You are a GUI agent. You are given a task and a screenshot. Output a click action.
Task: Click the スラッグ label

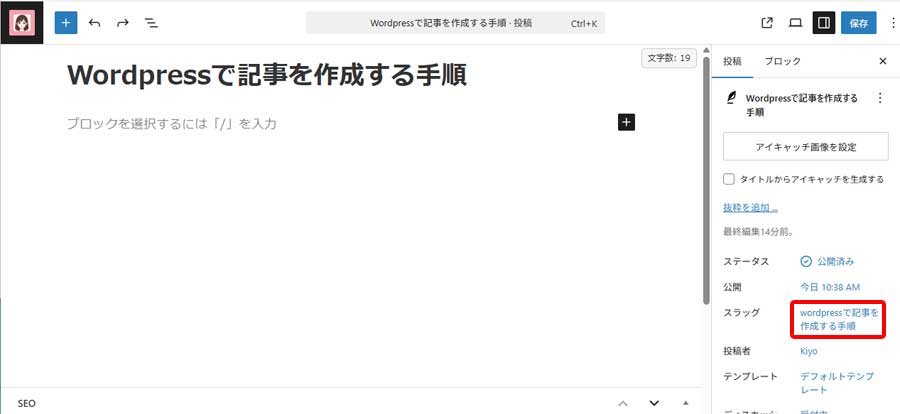point(742,312)
